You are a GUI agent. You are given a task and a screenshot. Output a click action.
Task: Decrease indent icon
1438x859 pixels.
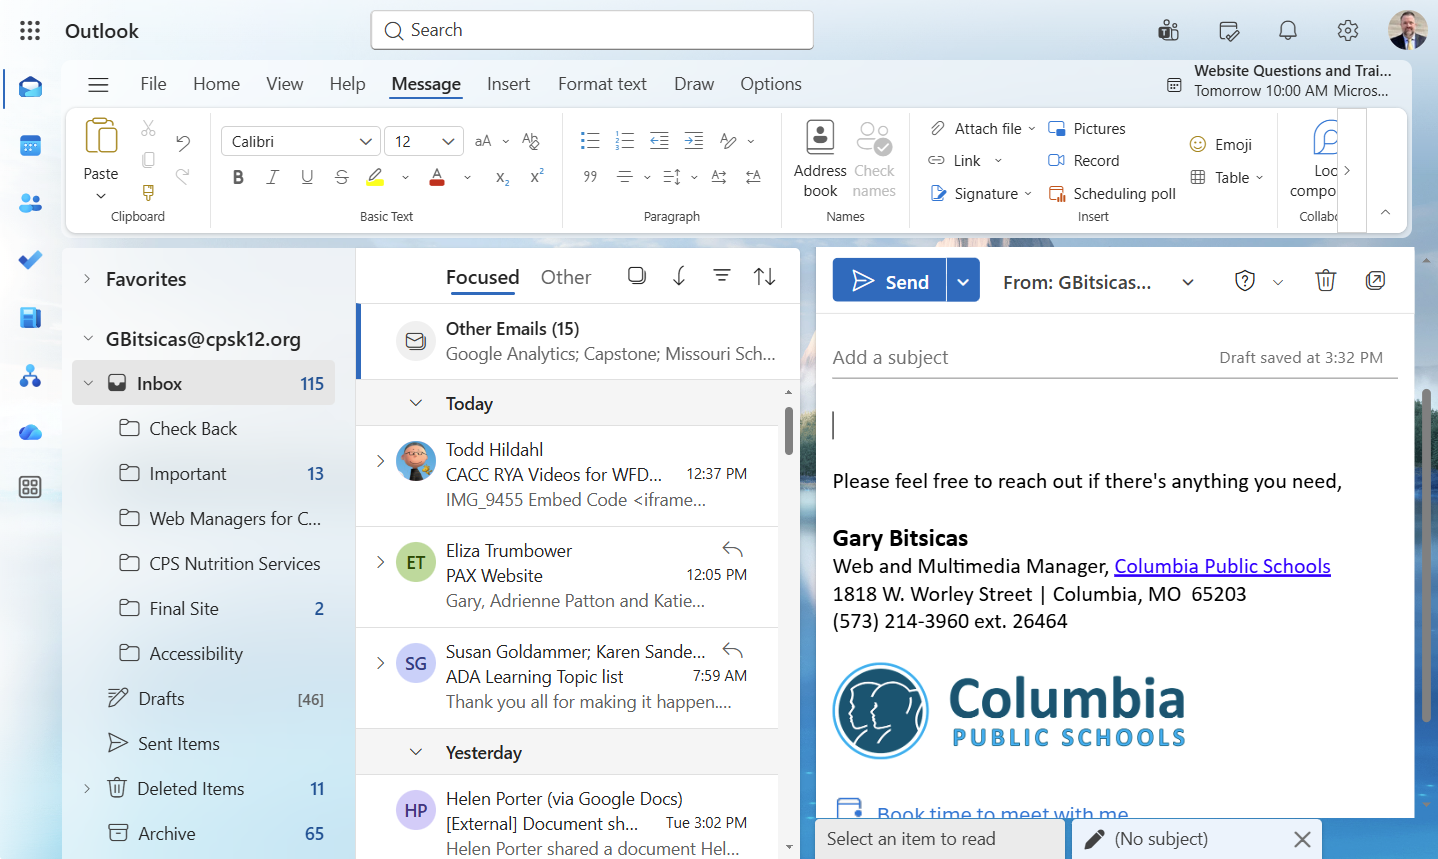[659, 141]
